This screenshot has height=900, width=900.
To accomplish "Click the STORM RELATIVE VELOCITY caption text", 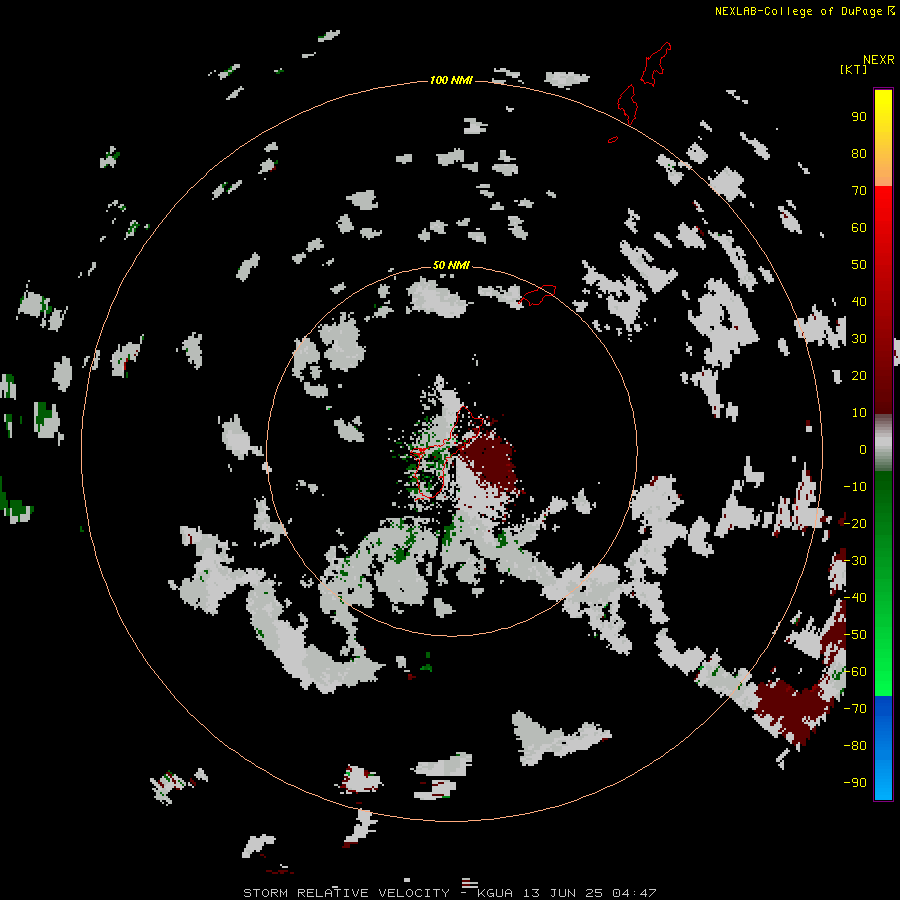I will tap(346, 893).
